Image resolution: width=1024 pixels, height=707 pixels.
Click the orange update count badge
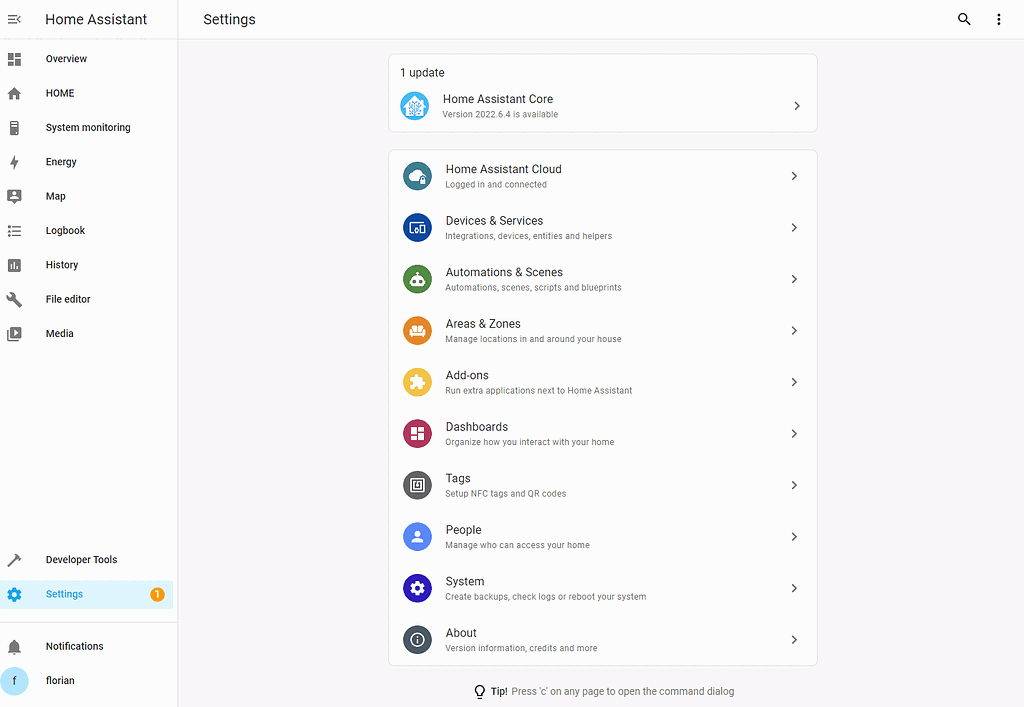(x=157, y=593)
